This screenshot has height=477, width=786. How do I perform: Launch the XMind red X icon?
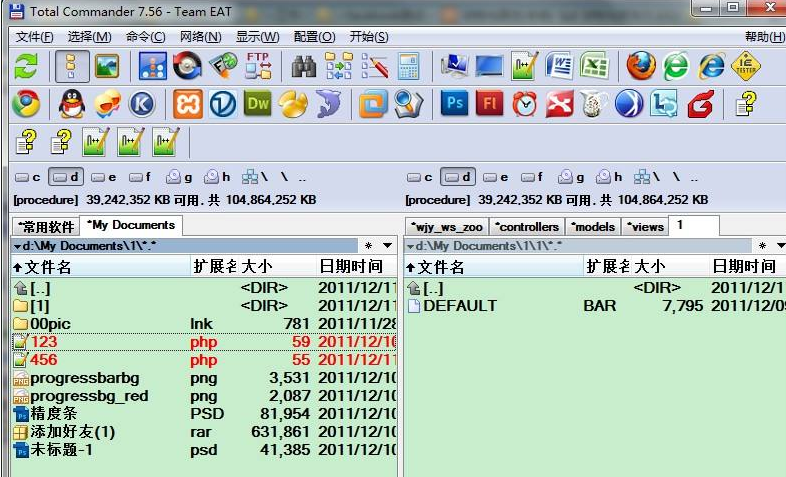[559, 104]
